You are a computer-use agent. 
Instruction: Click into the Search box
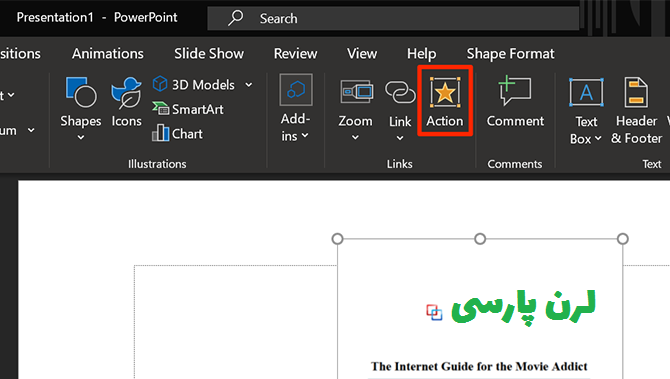[x=393, y=18]
